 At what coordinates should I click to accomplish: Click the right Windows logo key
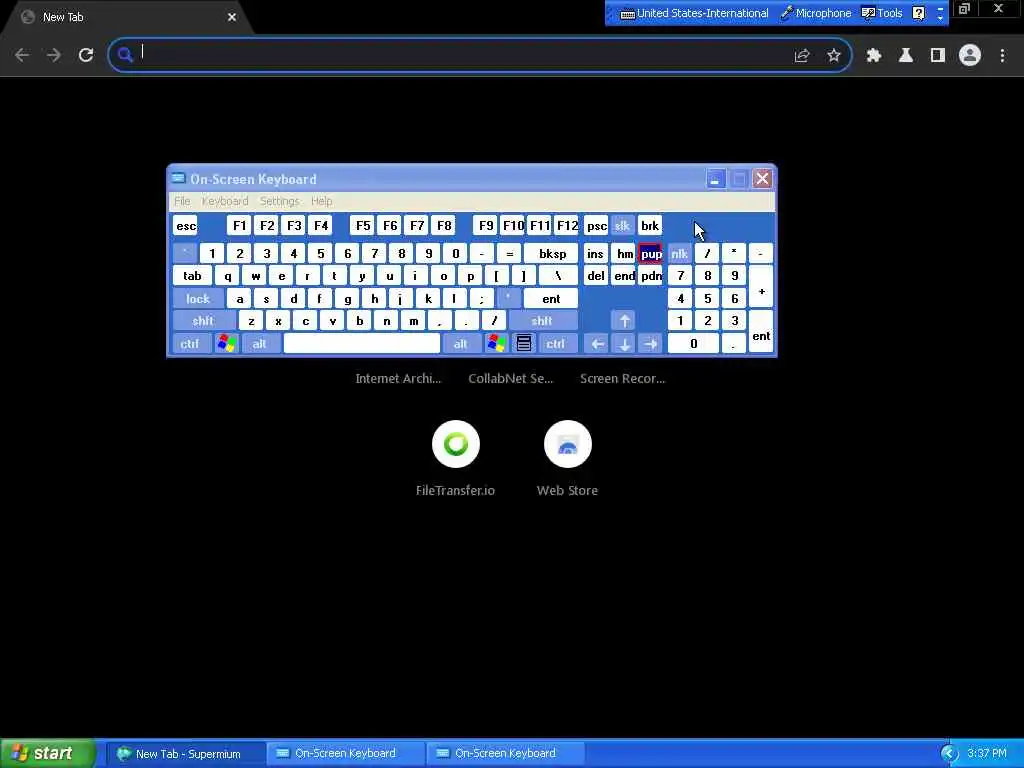(496, 344)
